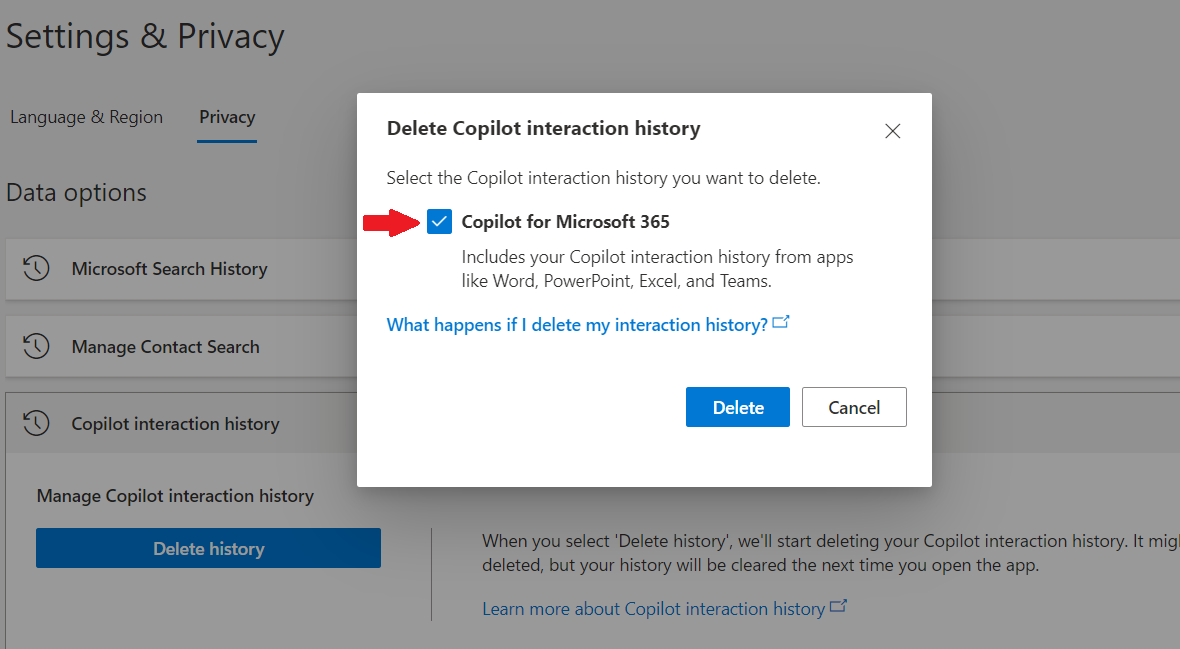Click 'Select the Copilot interaction history you want to delete' text
1180x649 pixels.
[x=604, y=178]
